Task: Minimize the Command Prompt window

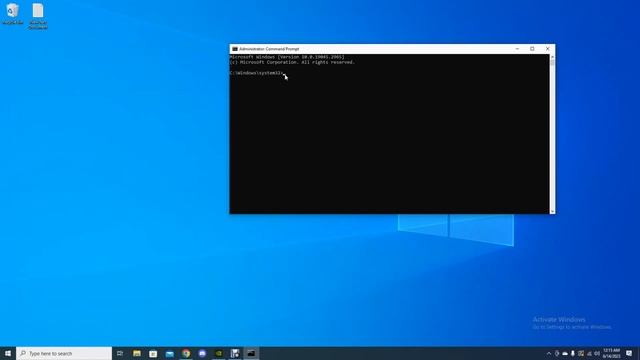Action: tap(517, 49)
